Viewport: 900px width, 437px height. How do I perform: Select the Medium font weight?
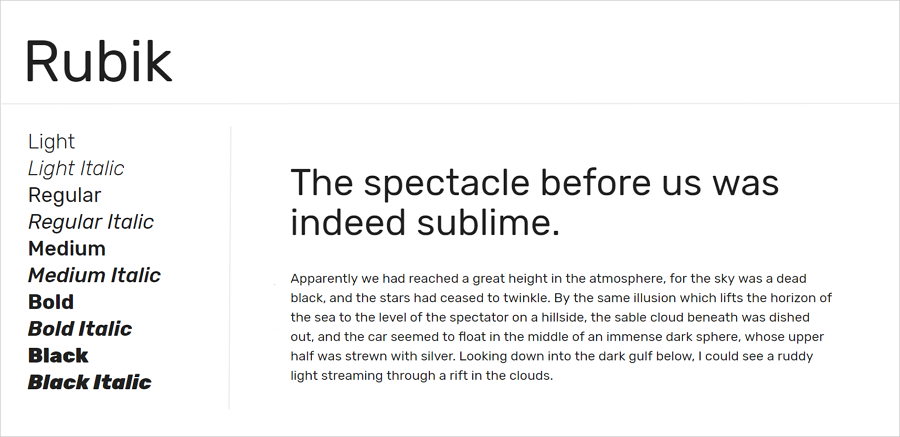67,249
